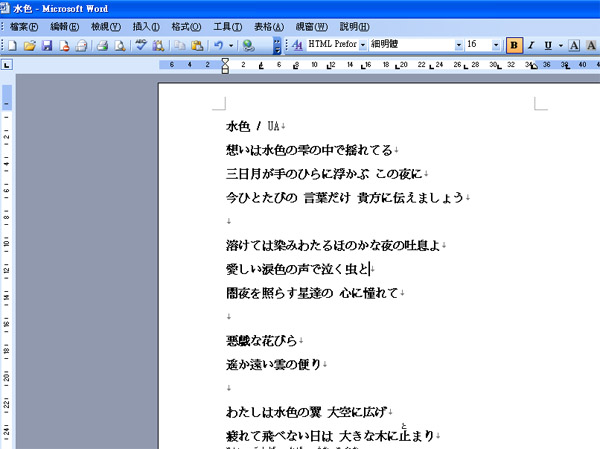Click the email envelope toolbar icon
This screenshot has height=449, width=600.
[81, 46]
